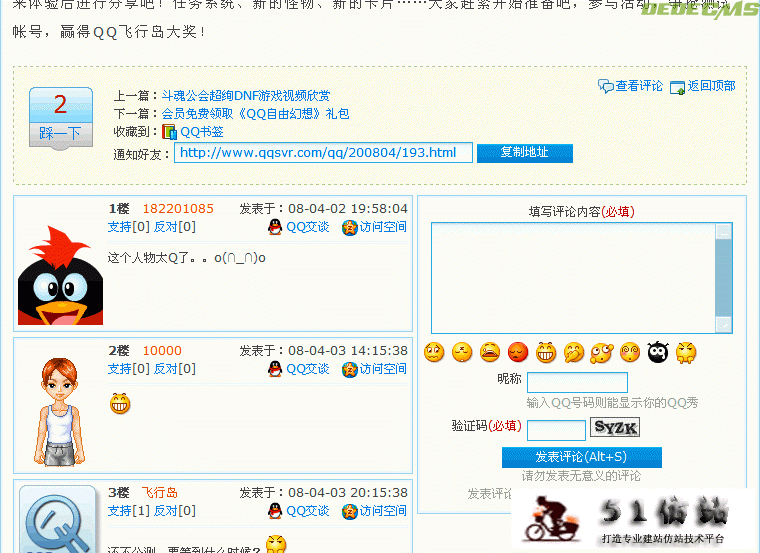Click QQ penguin icon on floor 2
The image size is (760, 553).
[275, 369]
